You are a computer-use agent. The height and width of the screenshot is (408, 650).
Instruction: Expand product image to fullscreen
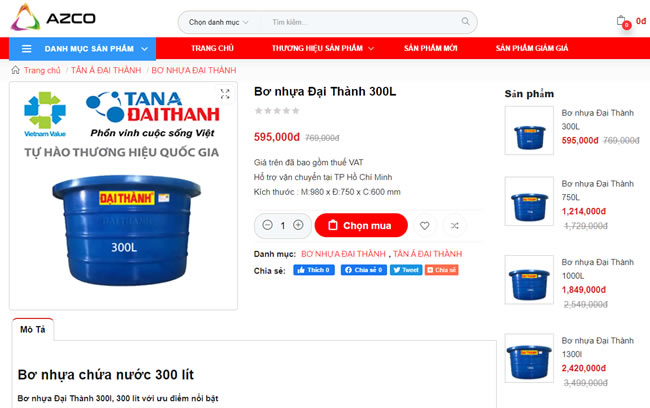coord(225,94)
